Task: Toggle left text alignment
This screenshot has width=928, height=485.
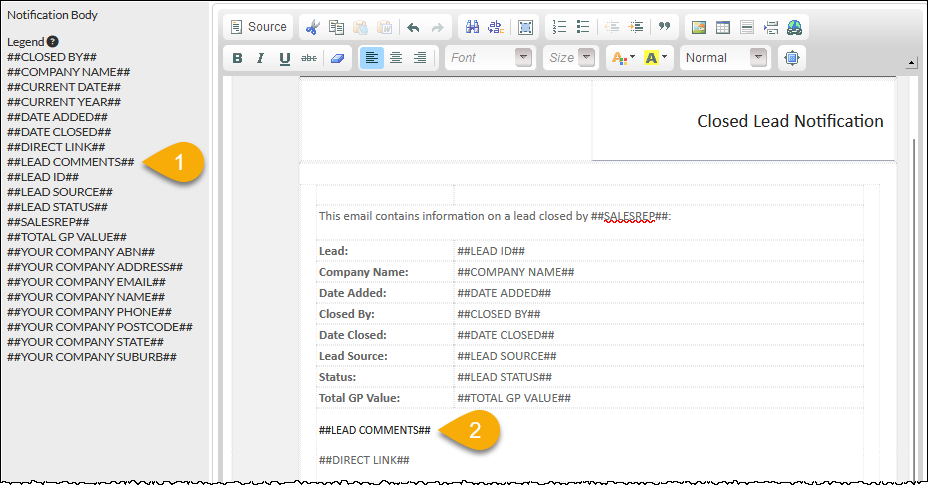Action: click(372, 58)
